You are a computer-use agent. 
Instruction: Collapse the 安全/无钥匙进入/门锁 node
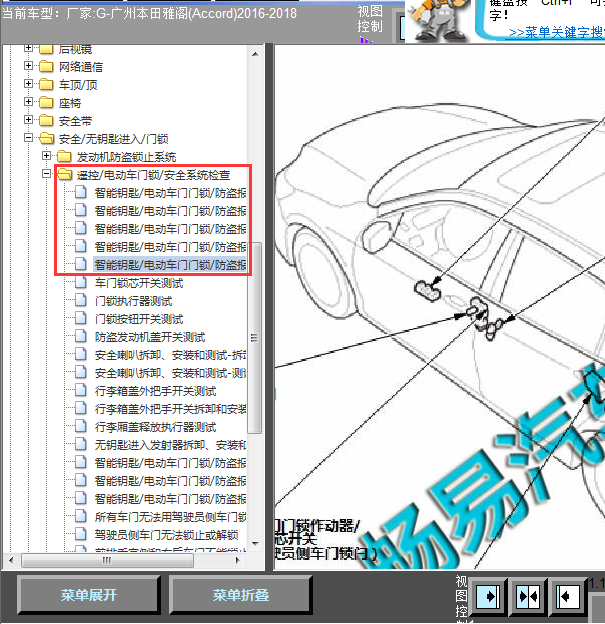coord(28,138)
